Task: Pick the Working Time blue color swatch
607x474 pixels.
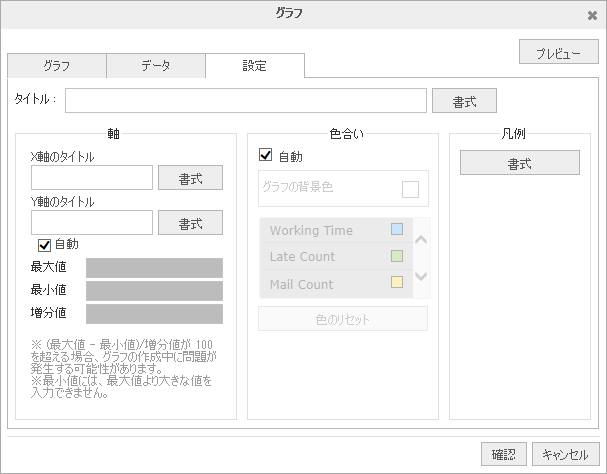Action: tap(397, 231)
